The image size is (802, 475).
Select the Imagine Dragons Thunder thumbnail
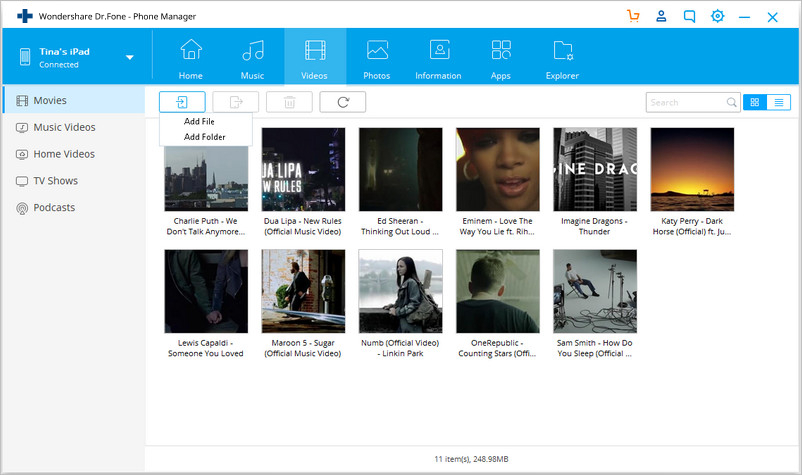595,169
